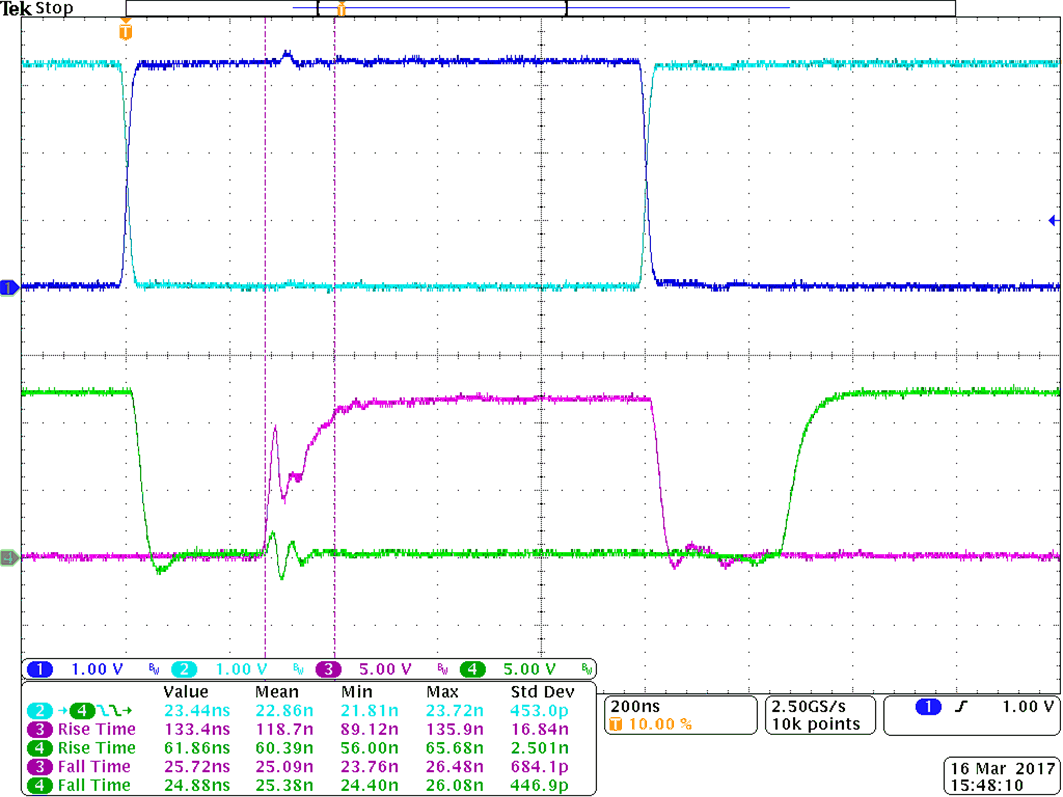Open Channel 2 settings via its cyan badge
This screenshot has height=797, width=1063.
click(x=184, y=668)
